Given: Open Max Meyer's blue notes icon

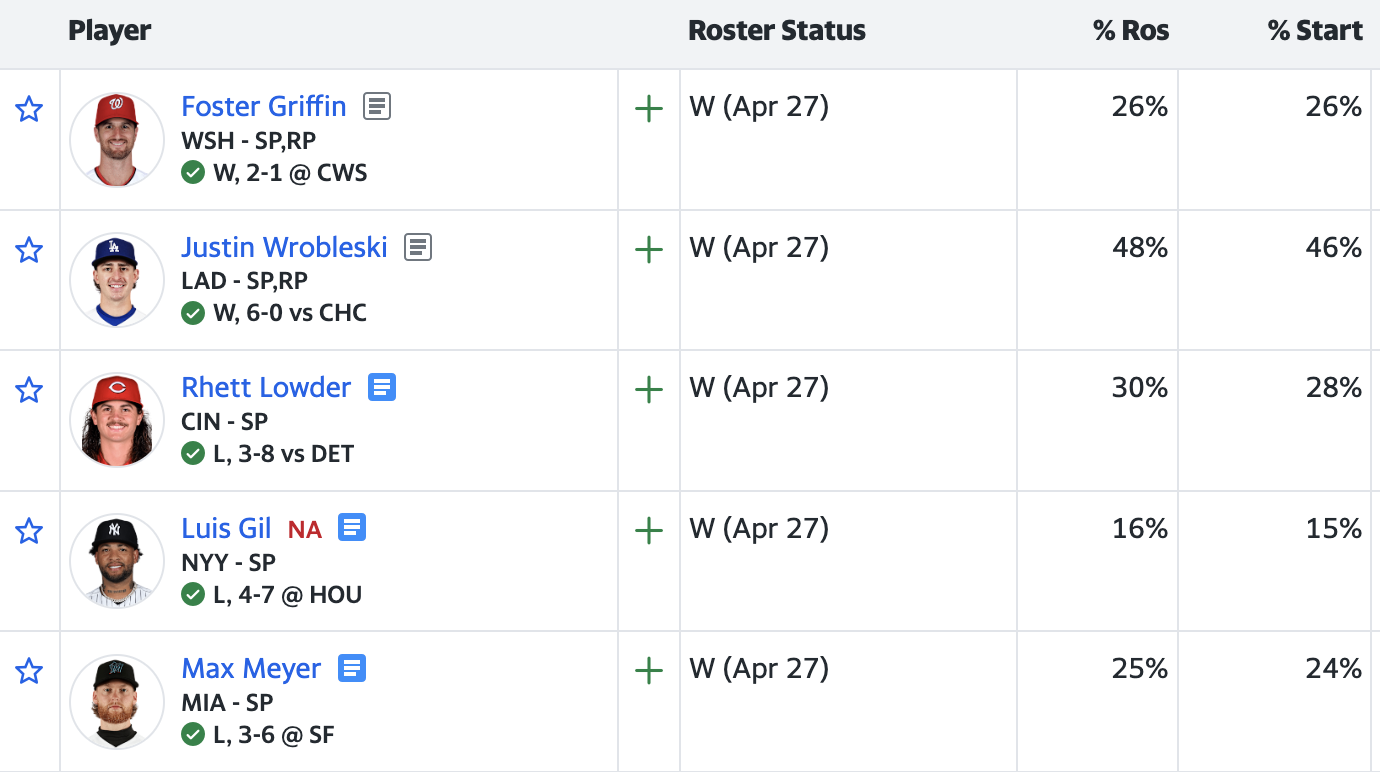Looking at the screenshot, I should coord(352,668).
